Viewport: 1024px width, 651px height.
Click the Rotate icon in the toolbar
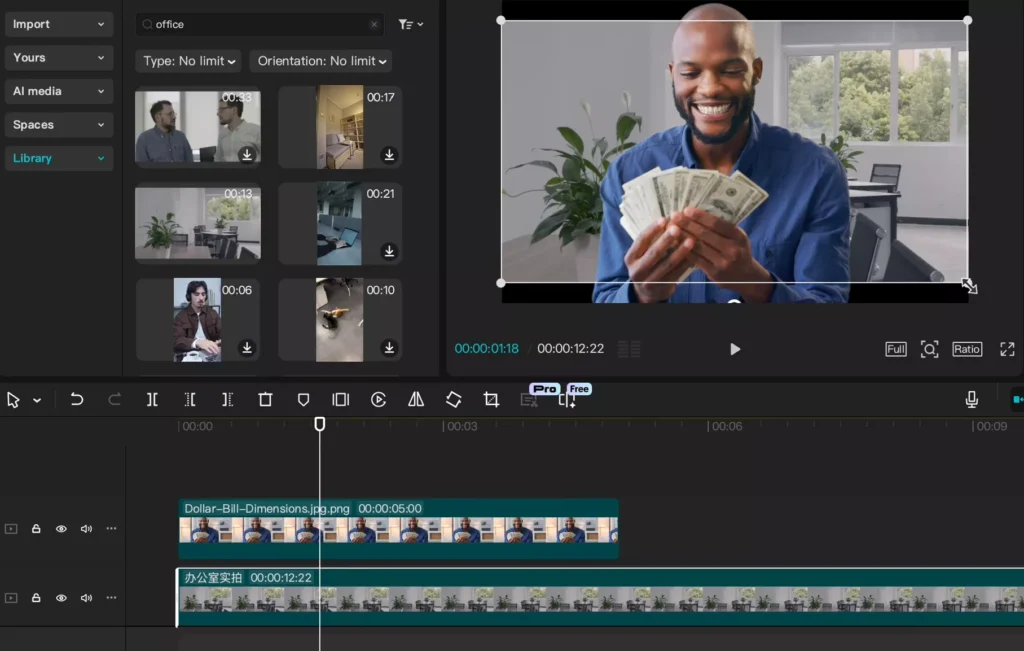pyautogui.click(x=453, y=399)
